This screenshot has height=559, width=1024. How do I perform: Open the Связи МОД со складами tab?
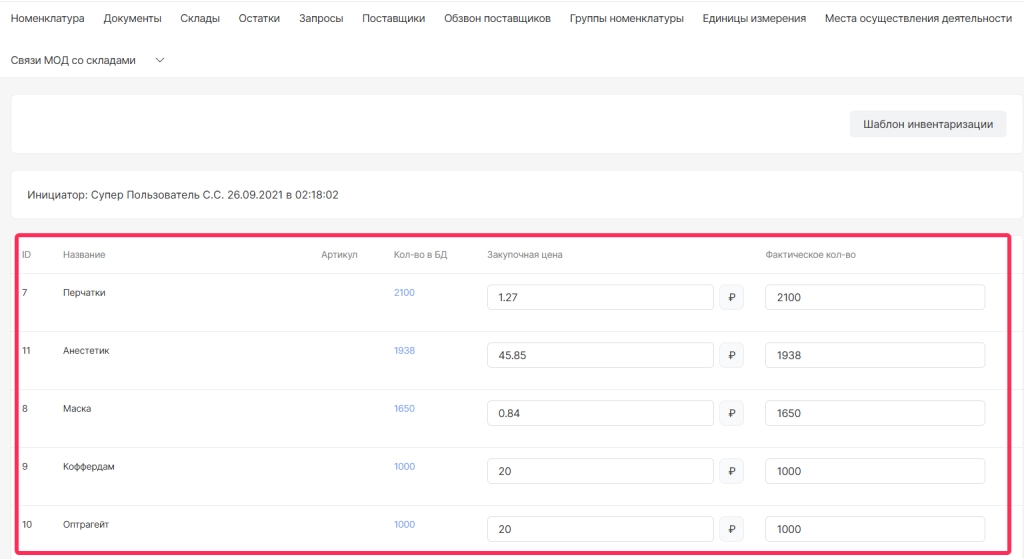coord(78,60)
